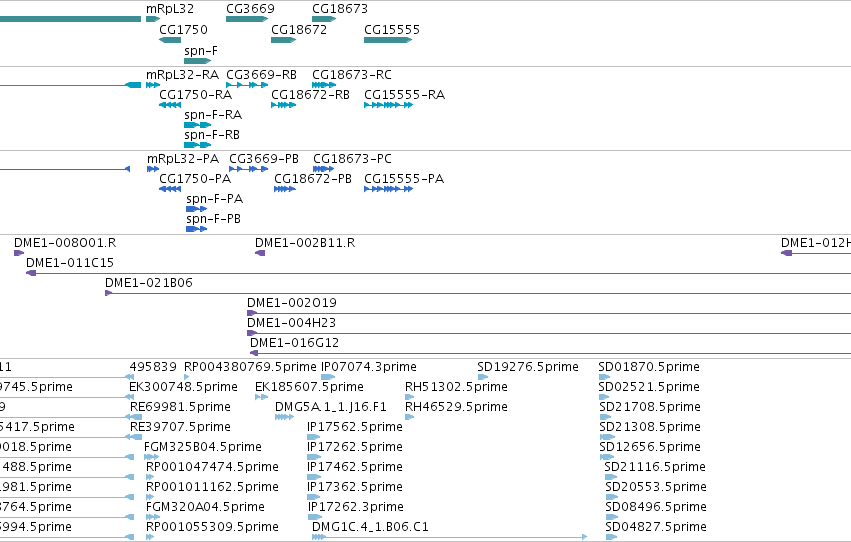Select the CG15555-PA protein
This screenshot has width=851, height=542.
click(x=389, y=189)
